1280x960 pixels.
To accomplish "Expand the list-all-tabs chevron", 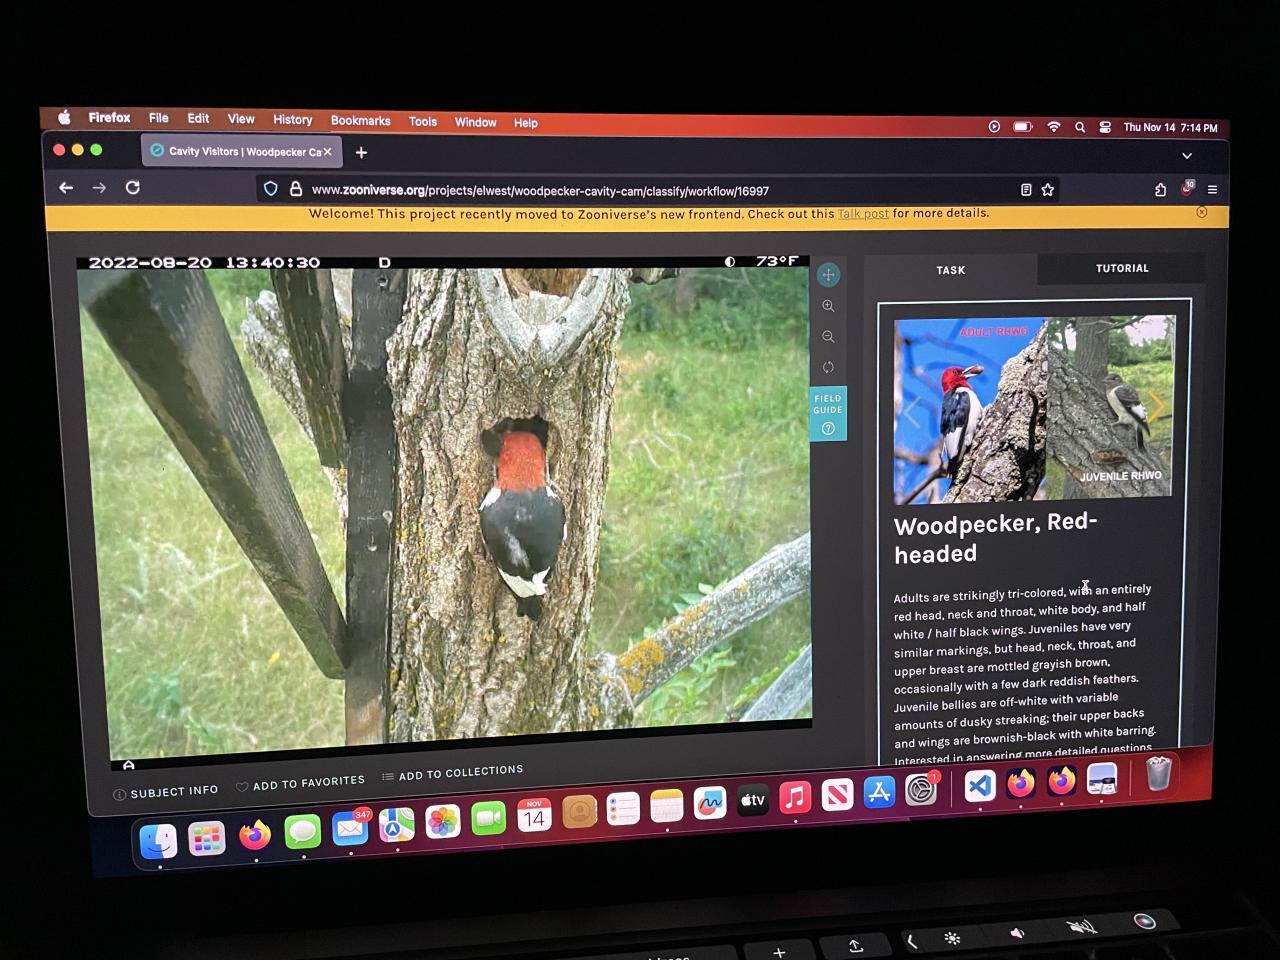I will 1187,156.
